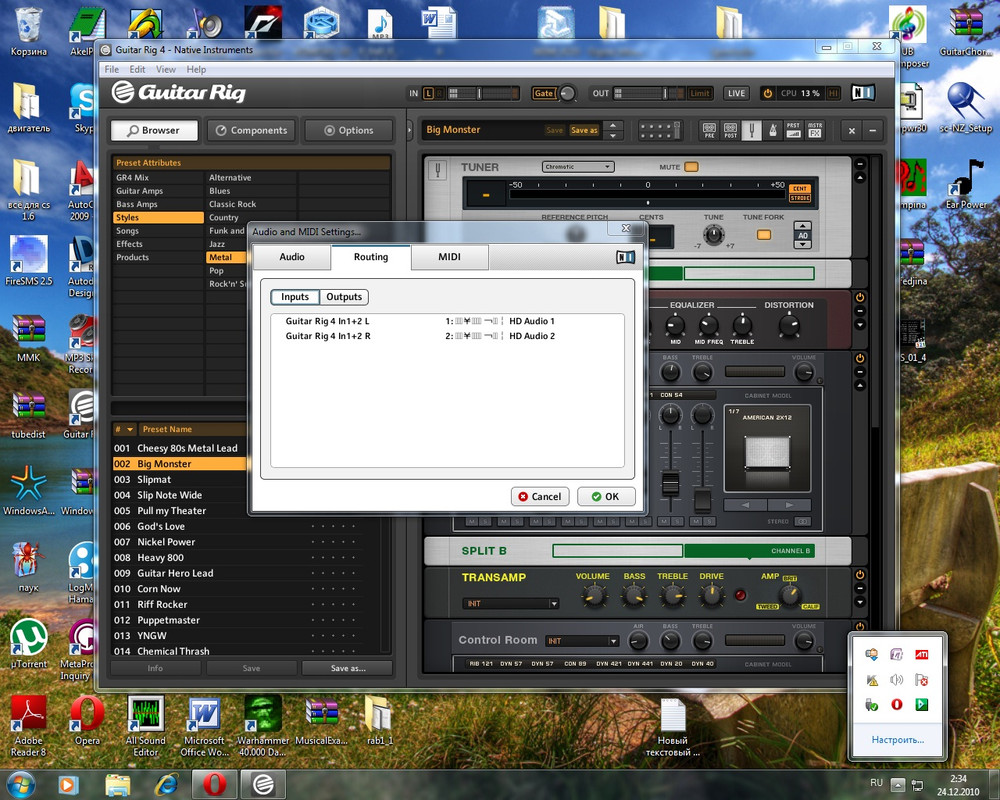This screenshot has height=800, width=1000.
Task: Open the µTorrent desktop icon
Action: tap(29, 643)
